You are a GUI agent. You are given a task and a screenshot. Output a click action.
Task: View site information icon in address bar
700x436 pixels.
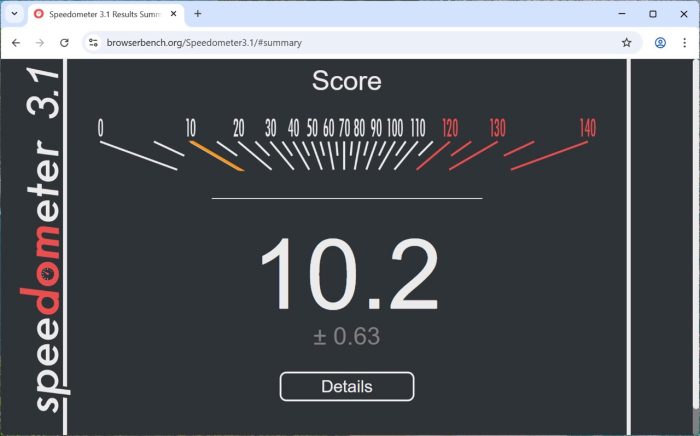[x=93, y=43]
